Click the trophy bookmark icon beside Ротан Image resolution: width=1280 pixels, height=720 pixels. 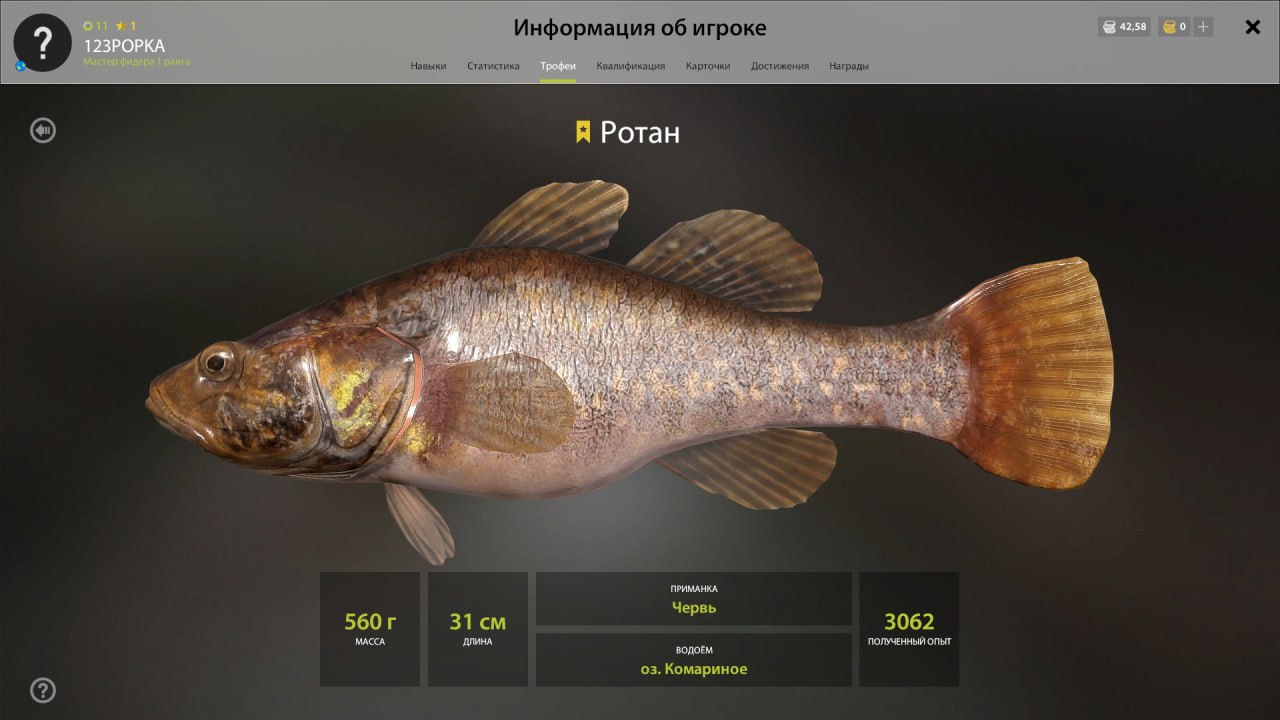583,132
